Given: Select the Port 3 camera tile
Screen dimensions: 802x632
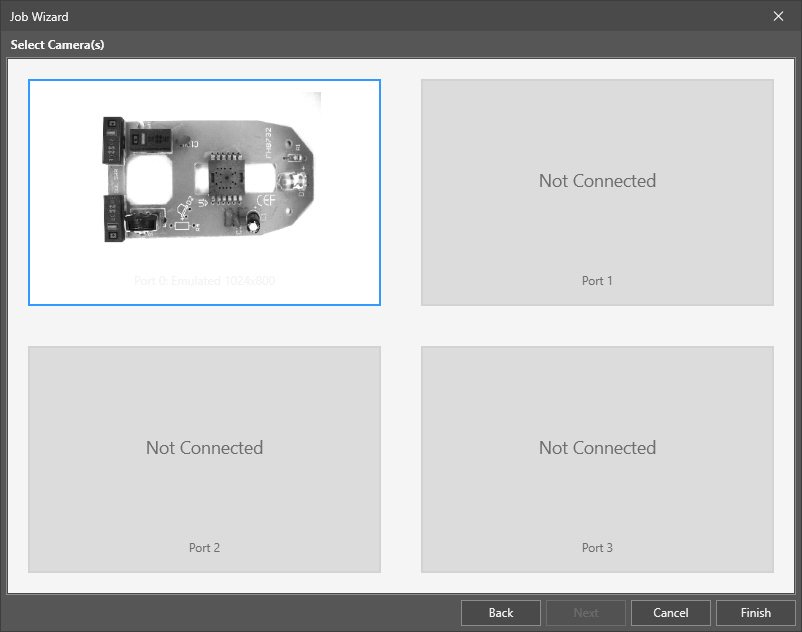Looking at the screenshot, I should 597,500.
